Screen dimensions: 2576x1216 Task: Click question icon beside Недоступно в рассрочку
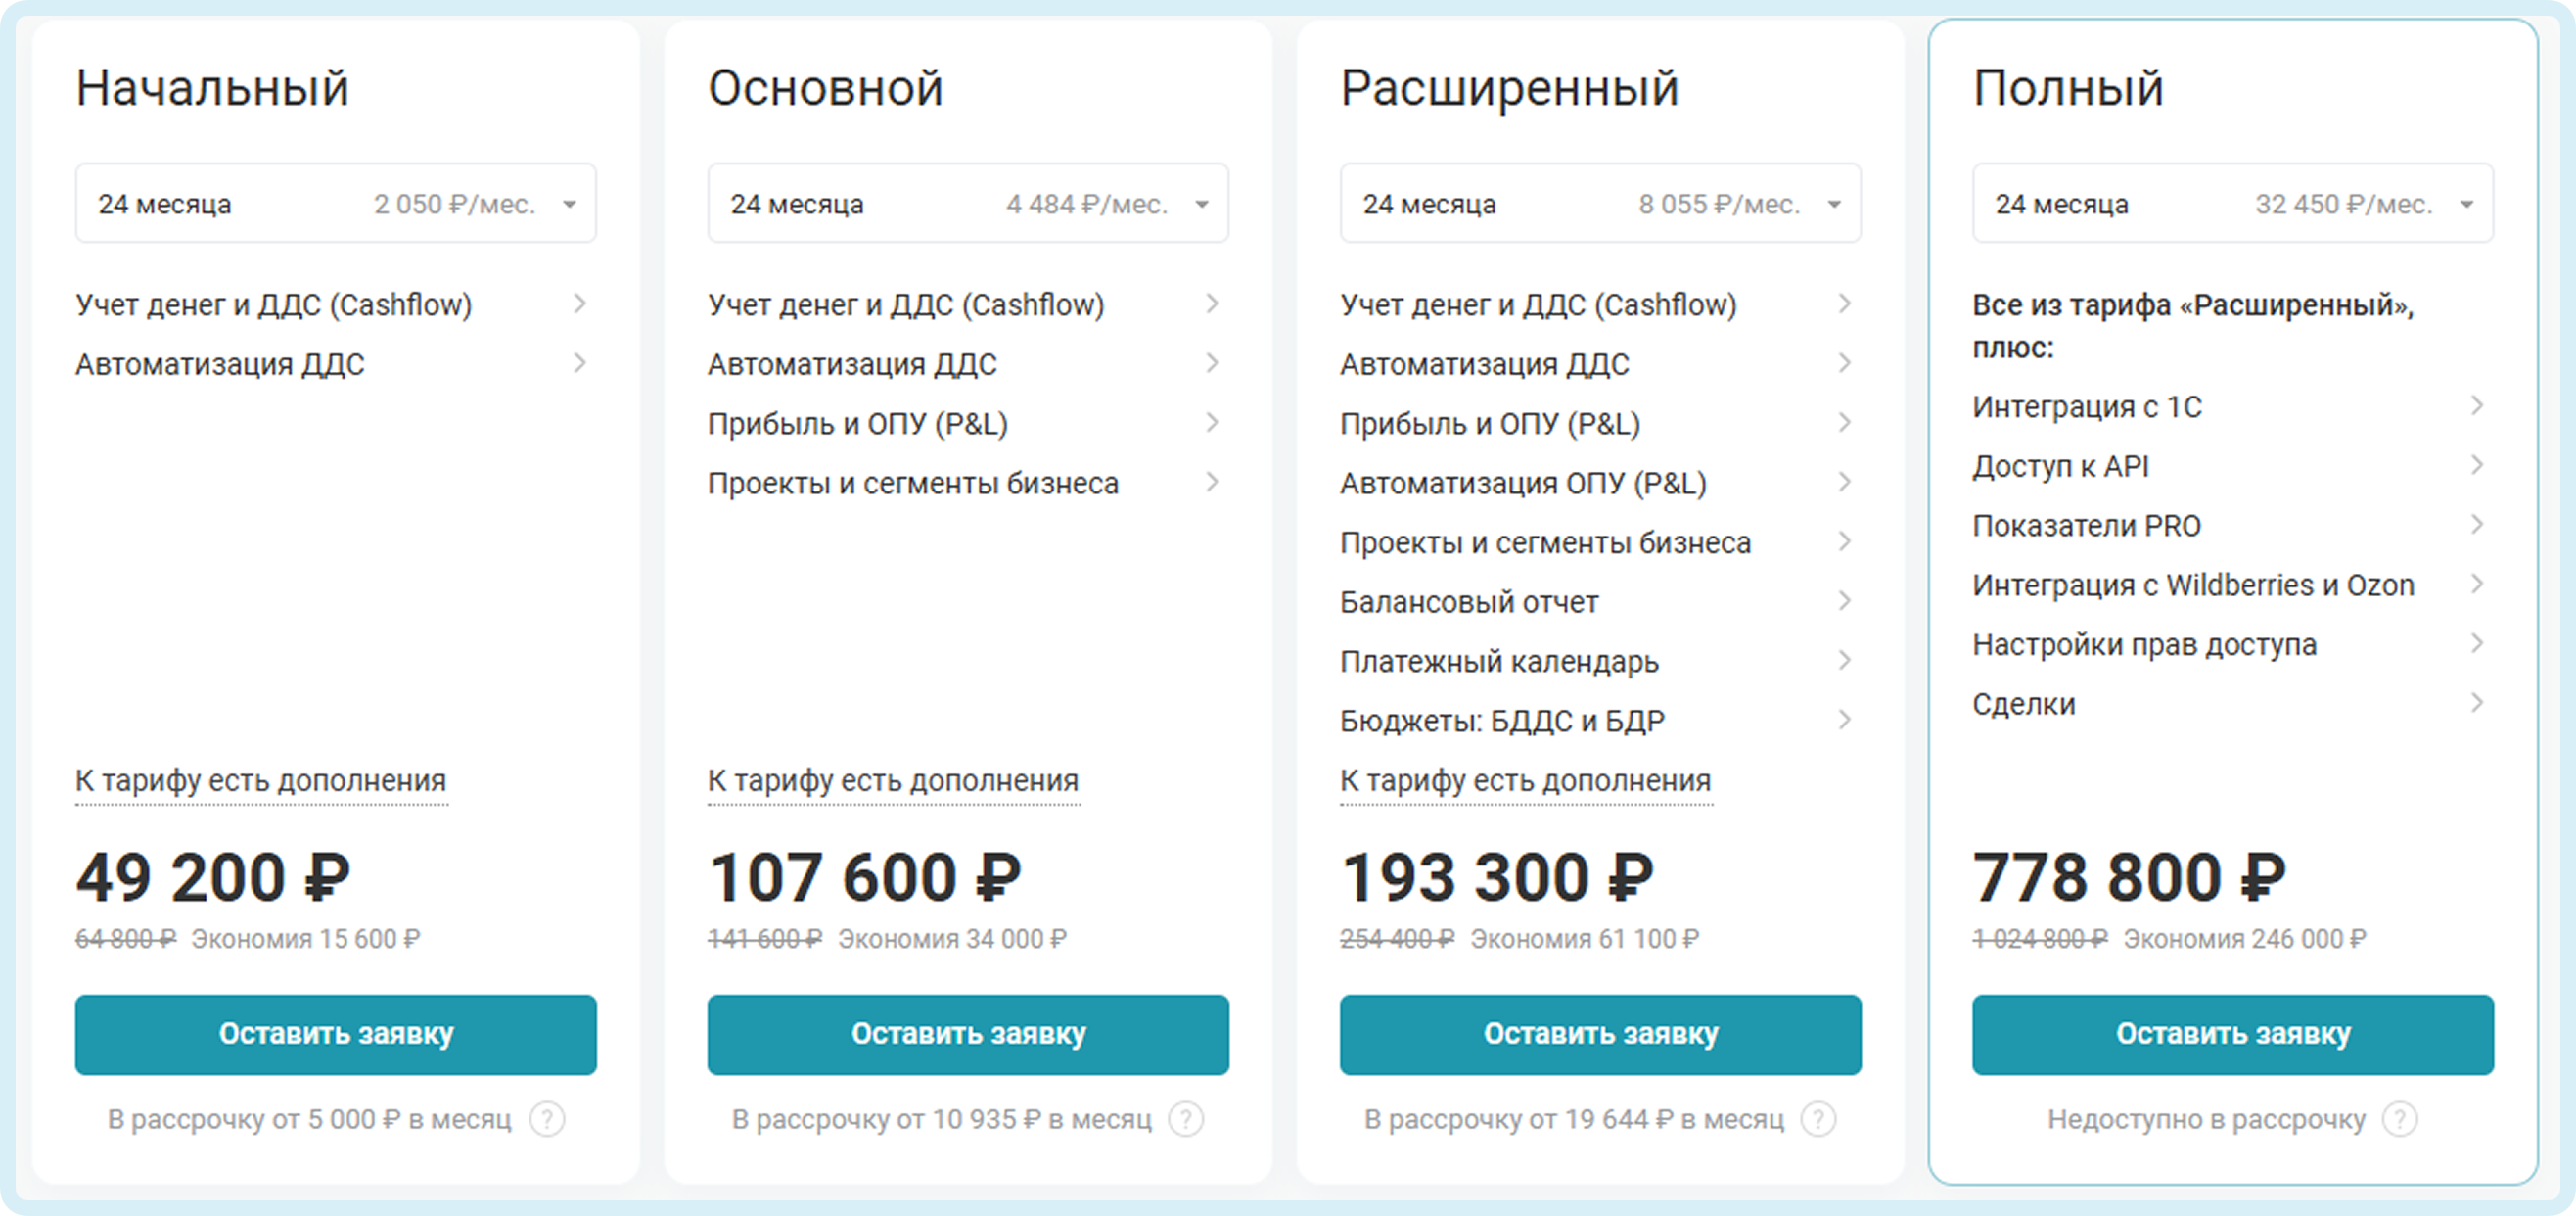point(2400,1119)
